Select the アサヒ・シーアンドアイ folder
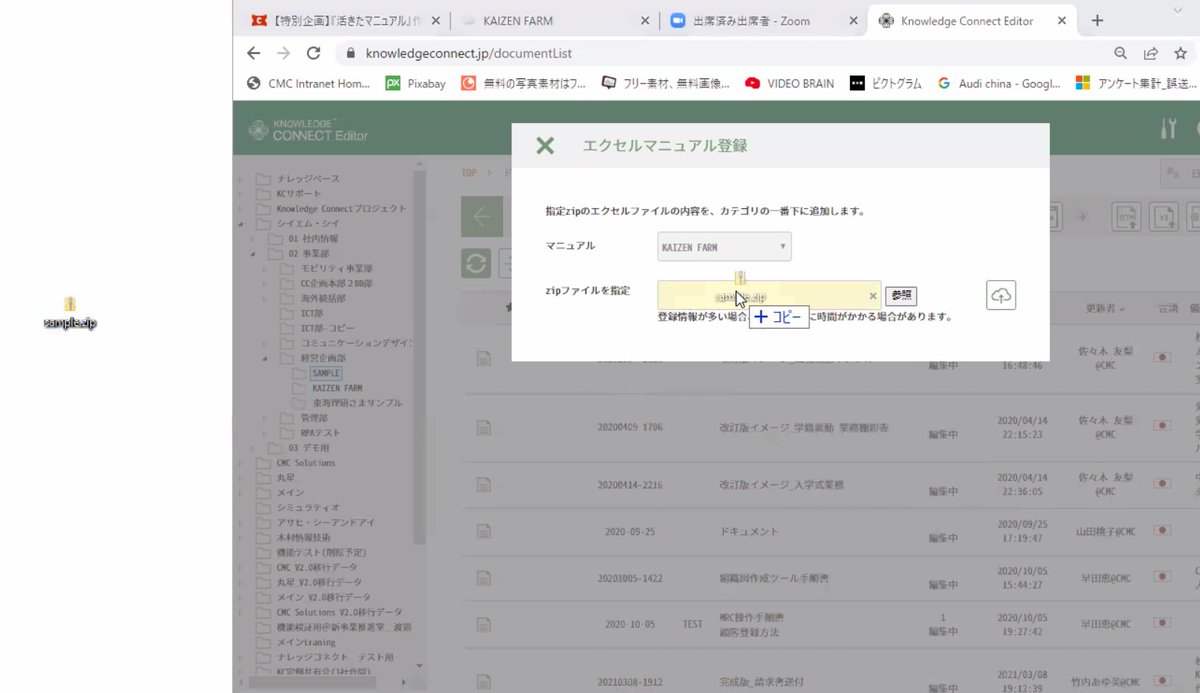The image size is (1200, 693). 326,522
